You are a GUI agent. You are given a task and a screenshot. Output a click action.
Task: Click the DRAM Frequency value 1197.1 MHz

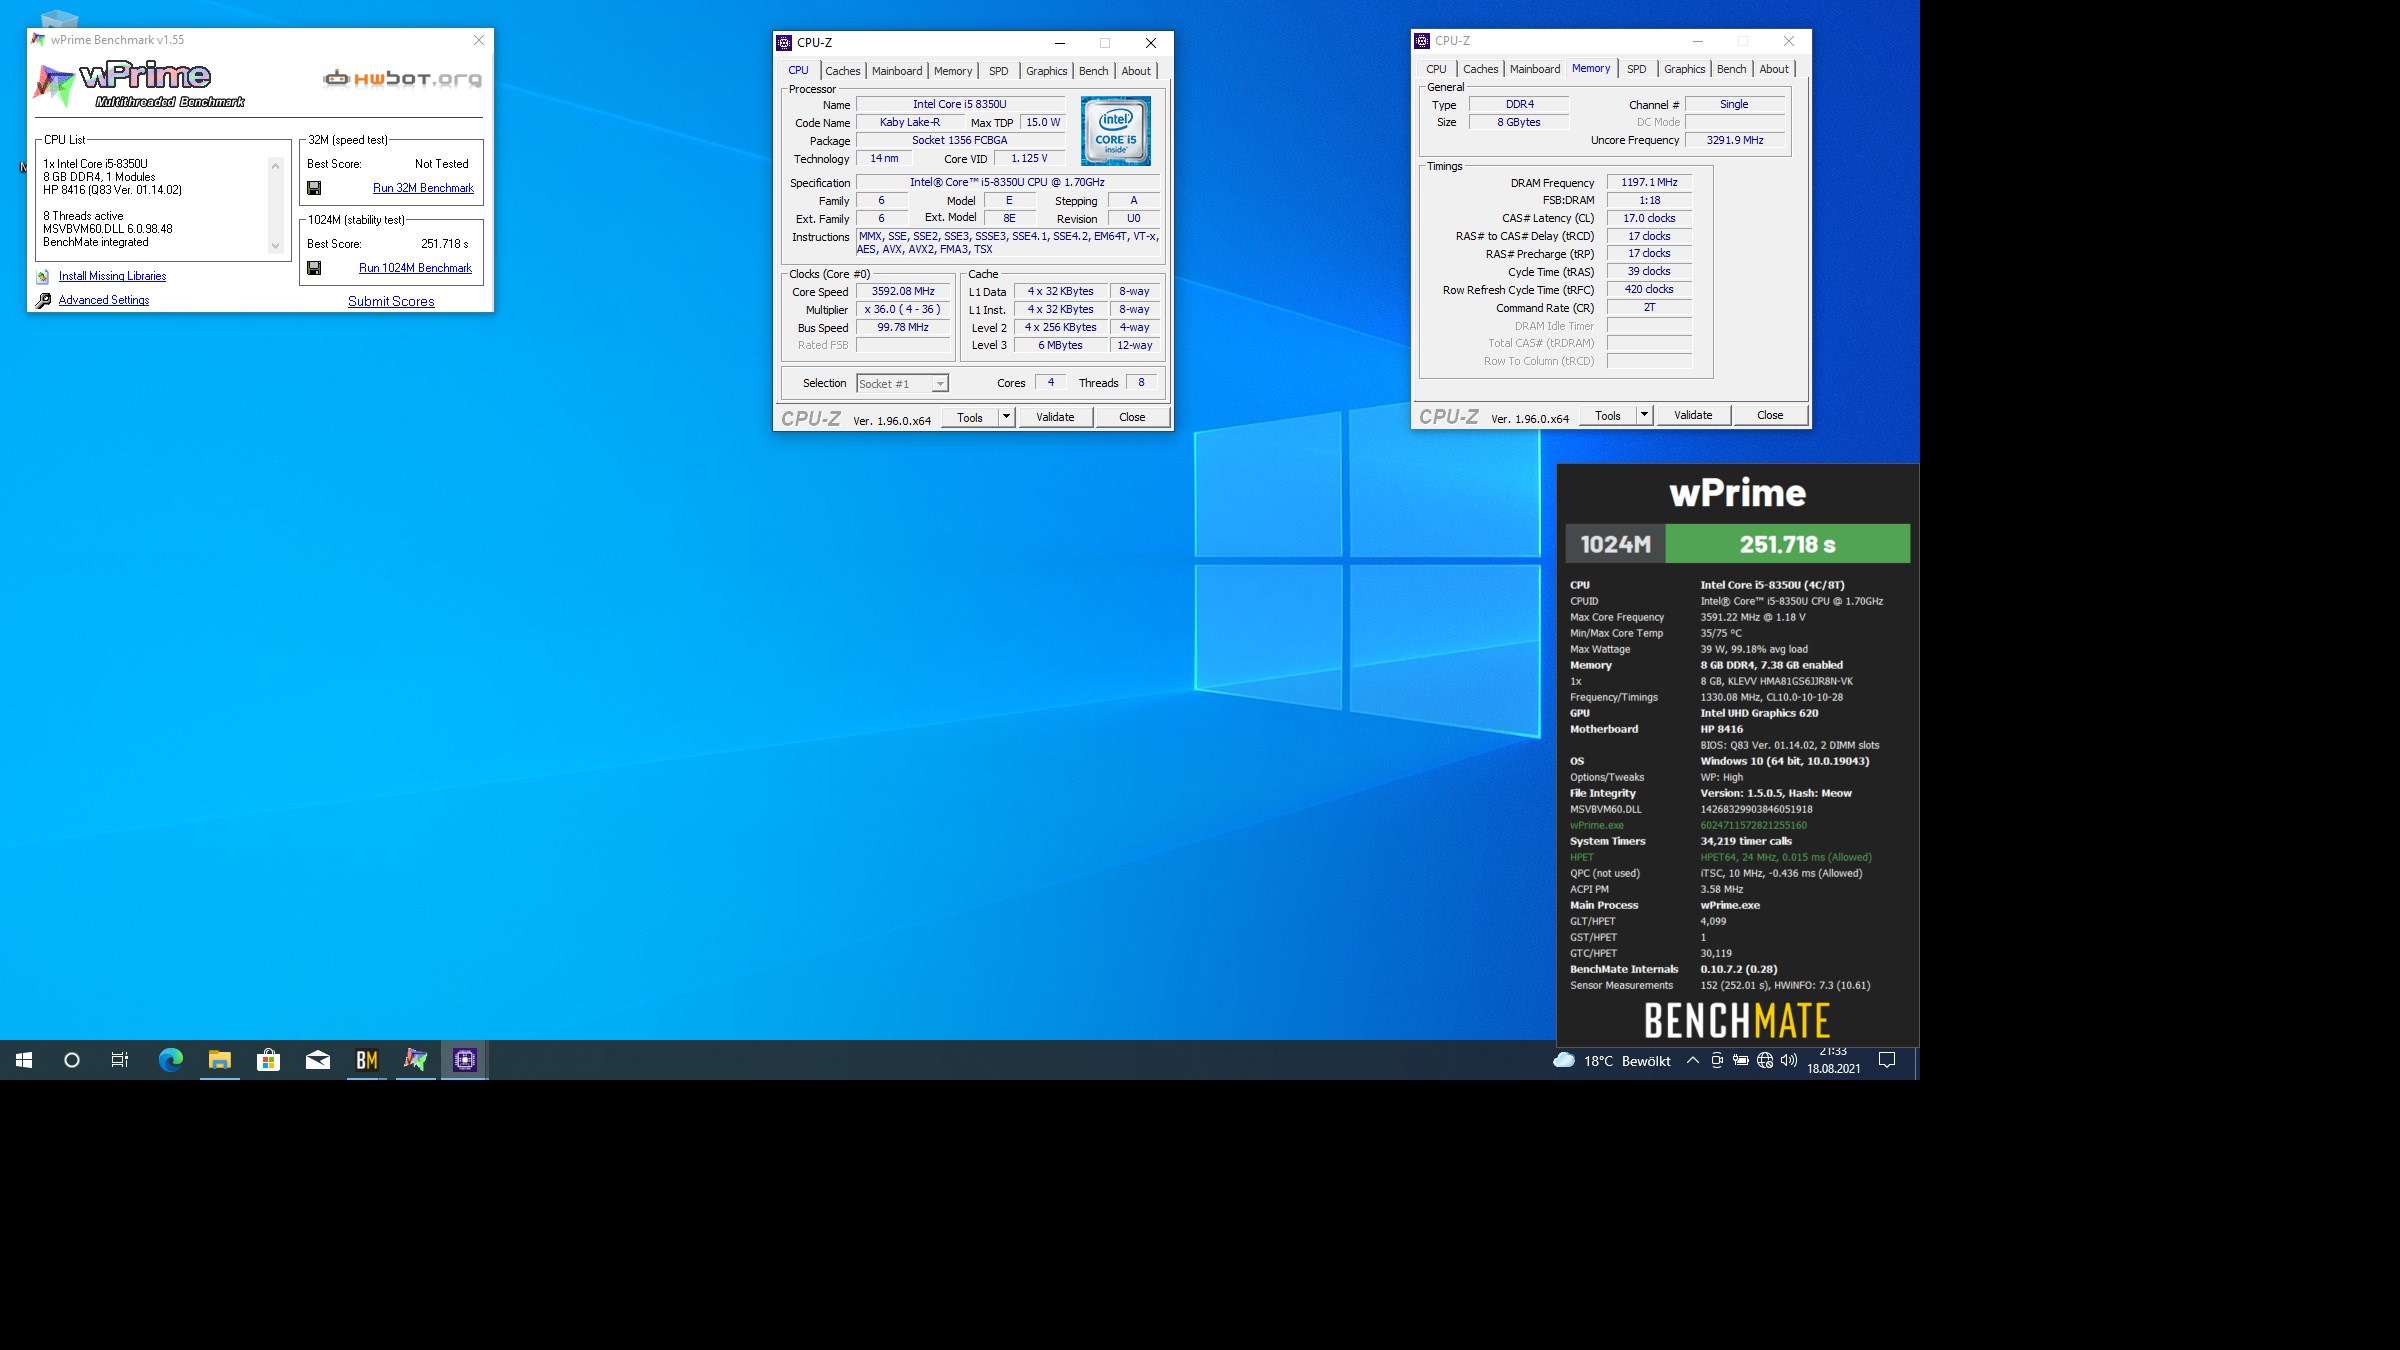tap(1649, 182)
